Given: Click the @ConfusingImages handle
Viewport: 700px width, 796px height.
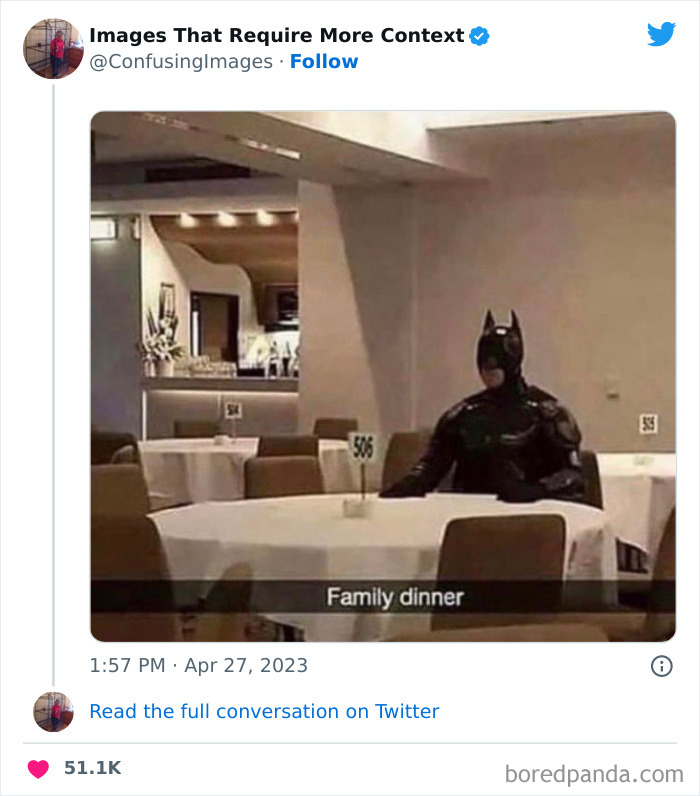Looking at the screenshot, I should (181, 62).
